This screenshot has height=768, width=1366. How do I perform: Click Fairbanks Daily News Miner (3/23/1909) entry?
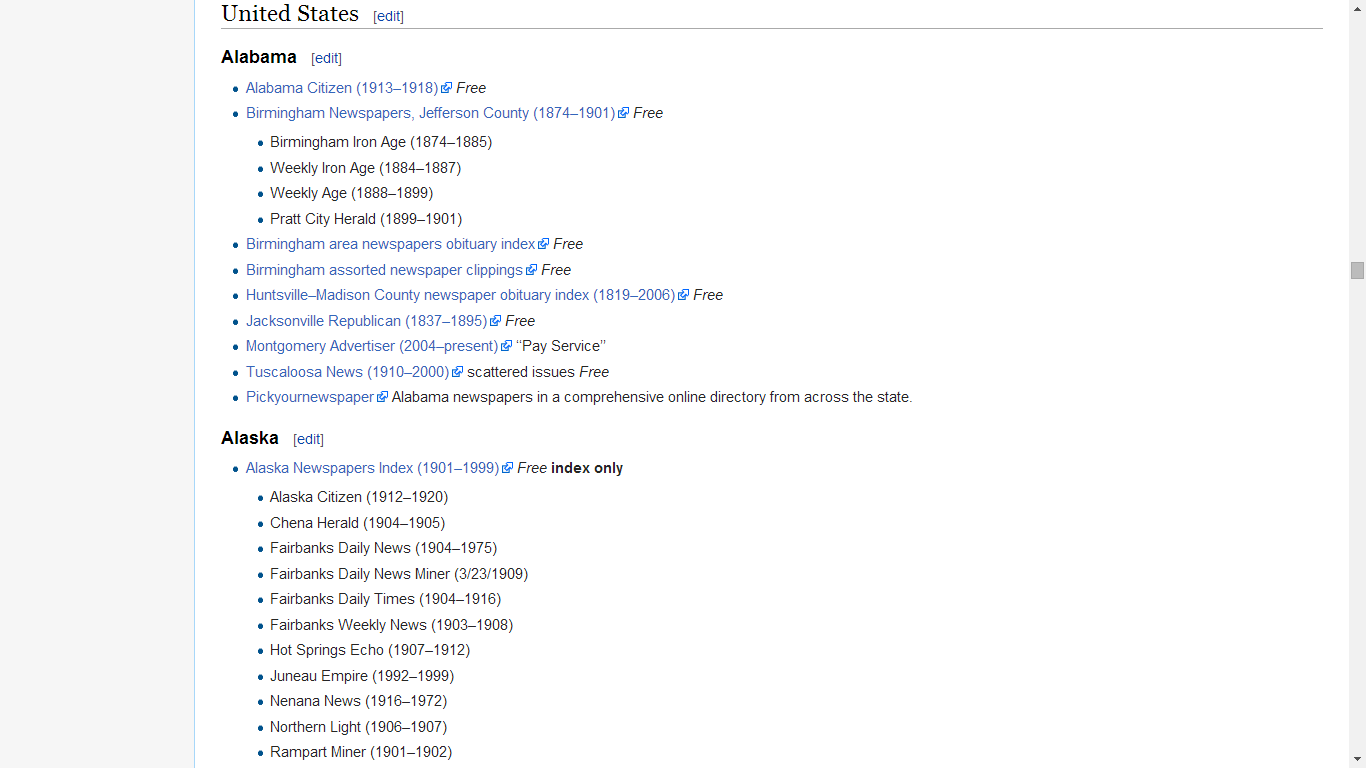[x=399, y=574]
